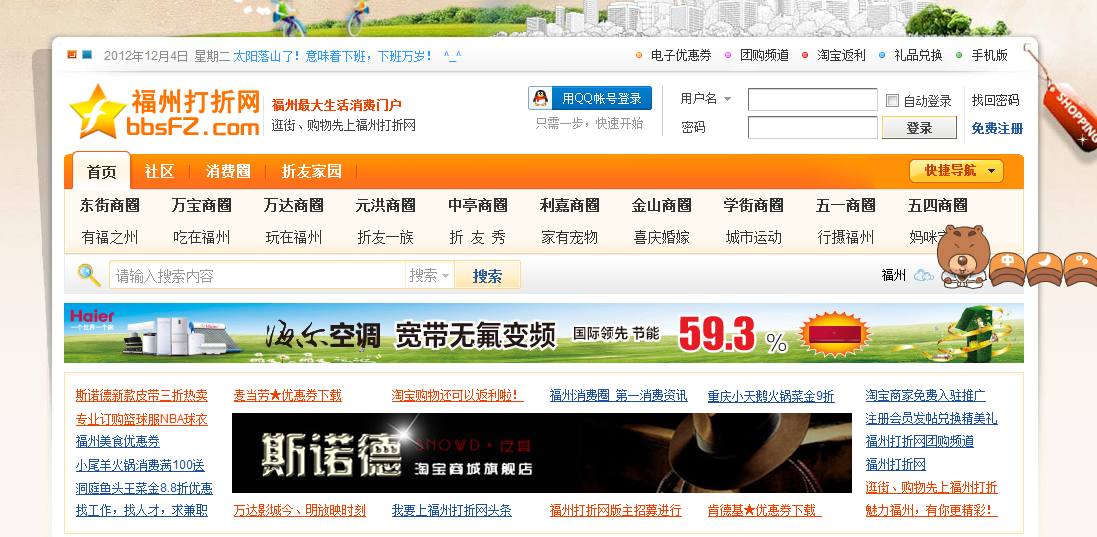Click the 礼品兑换 link
Image resolution: width=1097 pixels, height=537 pixels.
pos(919,55)
